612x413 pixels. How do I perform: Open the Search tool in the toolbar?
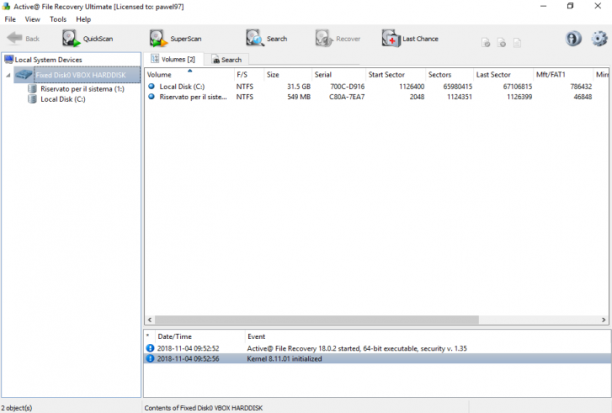[267, 38]
